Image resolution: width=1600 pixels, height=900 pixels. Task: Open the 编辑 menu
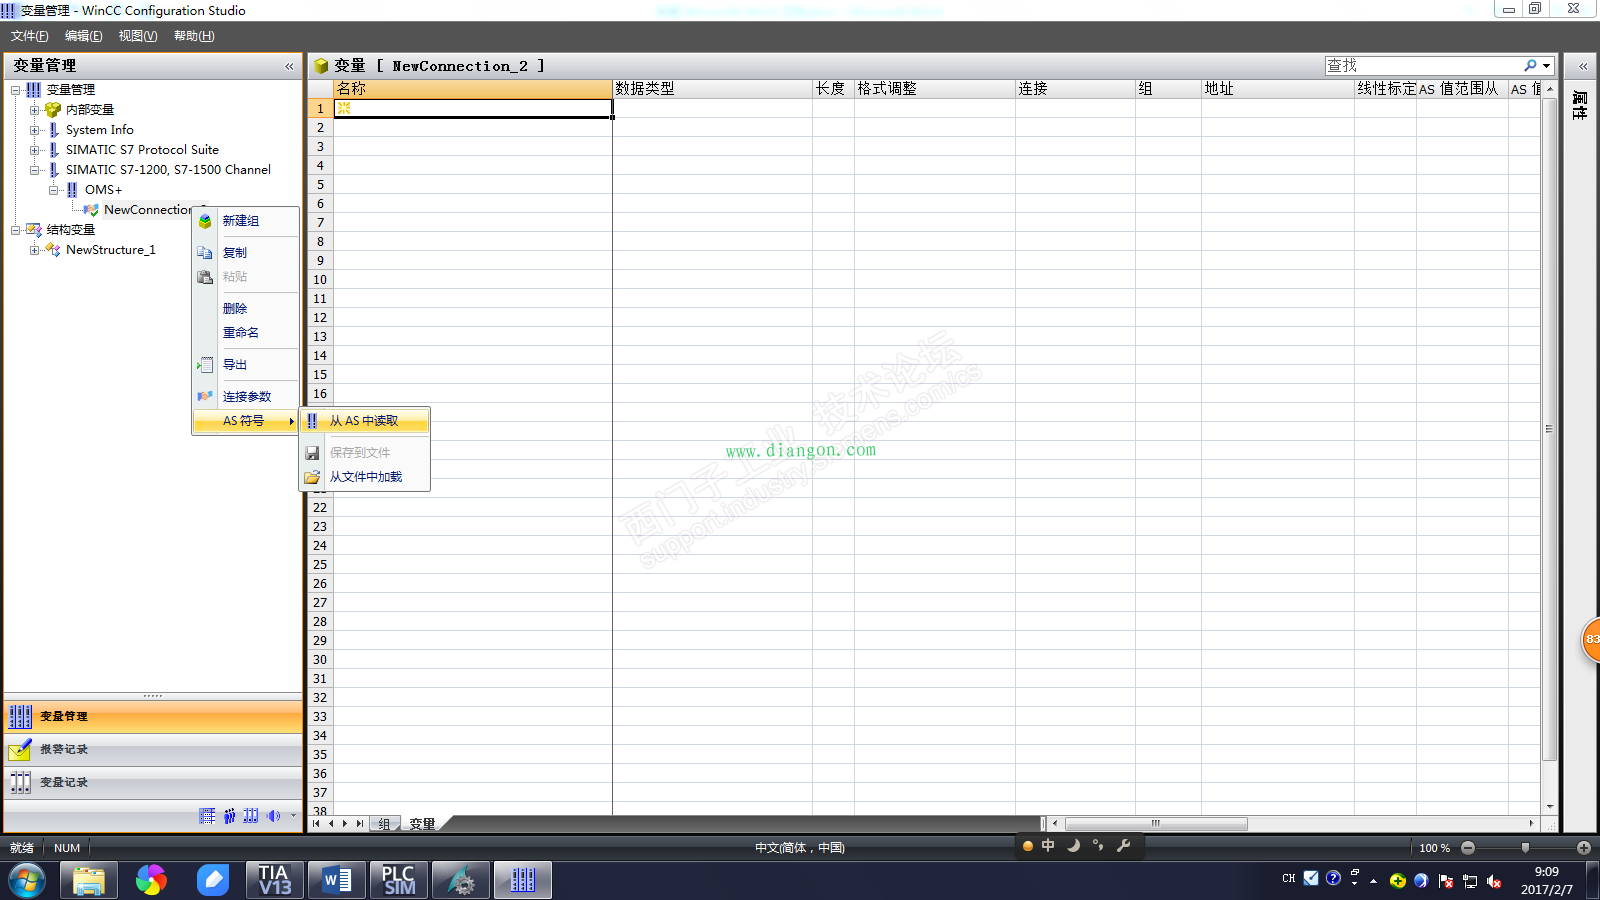point(83,36)
